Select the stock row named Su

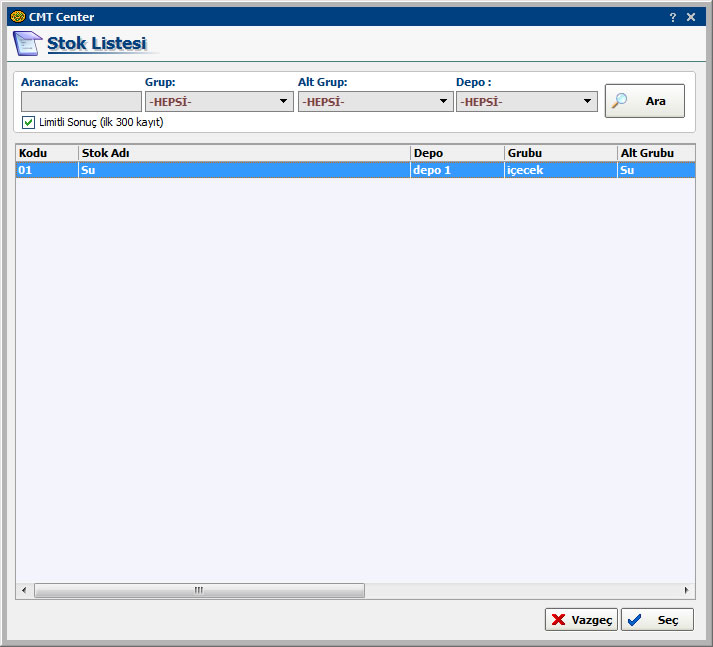pyautogui.click(x=244, y=170)
